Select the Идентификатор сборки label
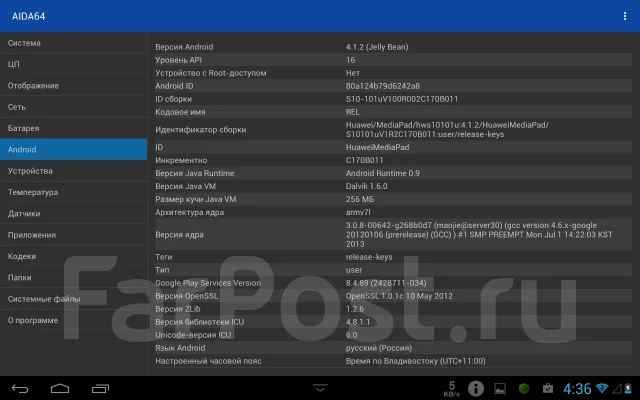640x400 pixels. 200,130
